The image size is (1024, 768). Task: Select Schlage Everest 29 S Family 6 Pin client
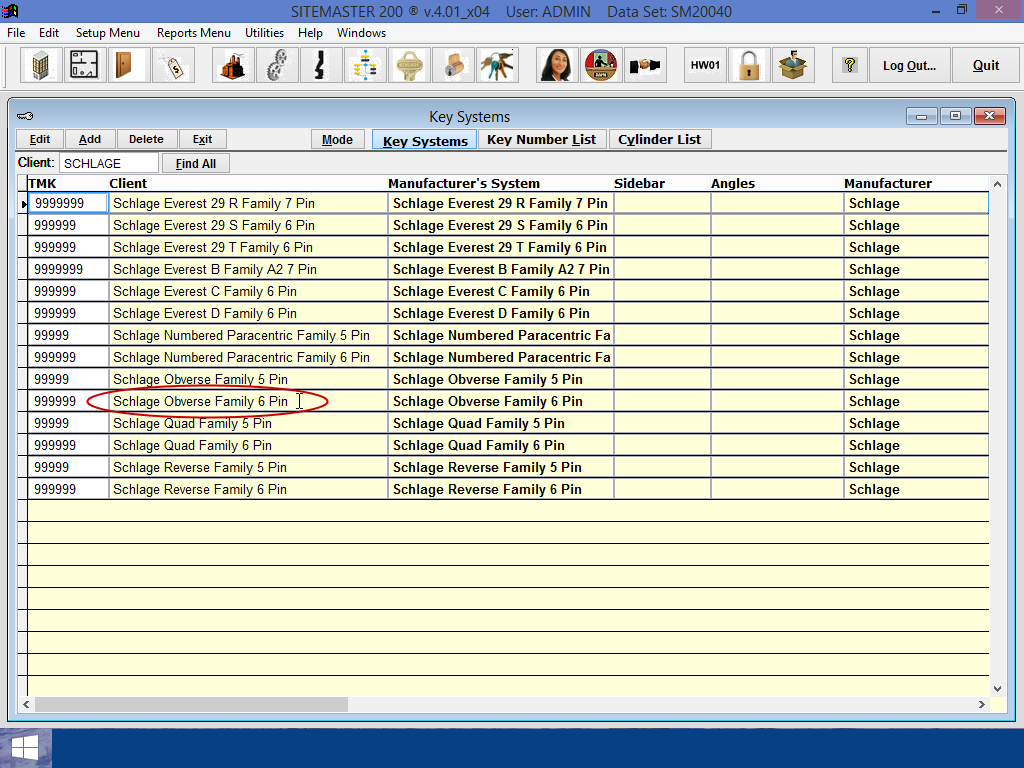coord(248,225)
